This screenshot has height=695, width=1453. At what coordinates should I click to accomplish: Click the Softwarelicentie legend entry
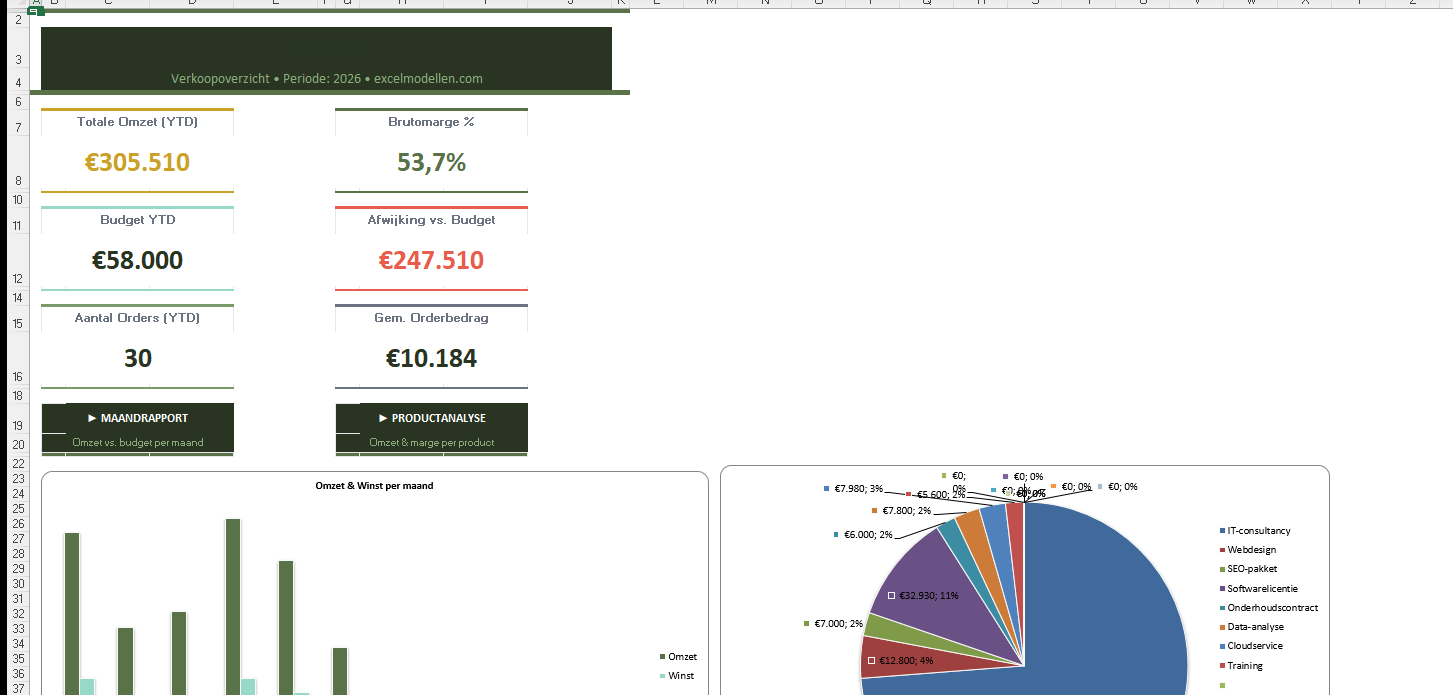(x=1262, y=589)
